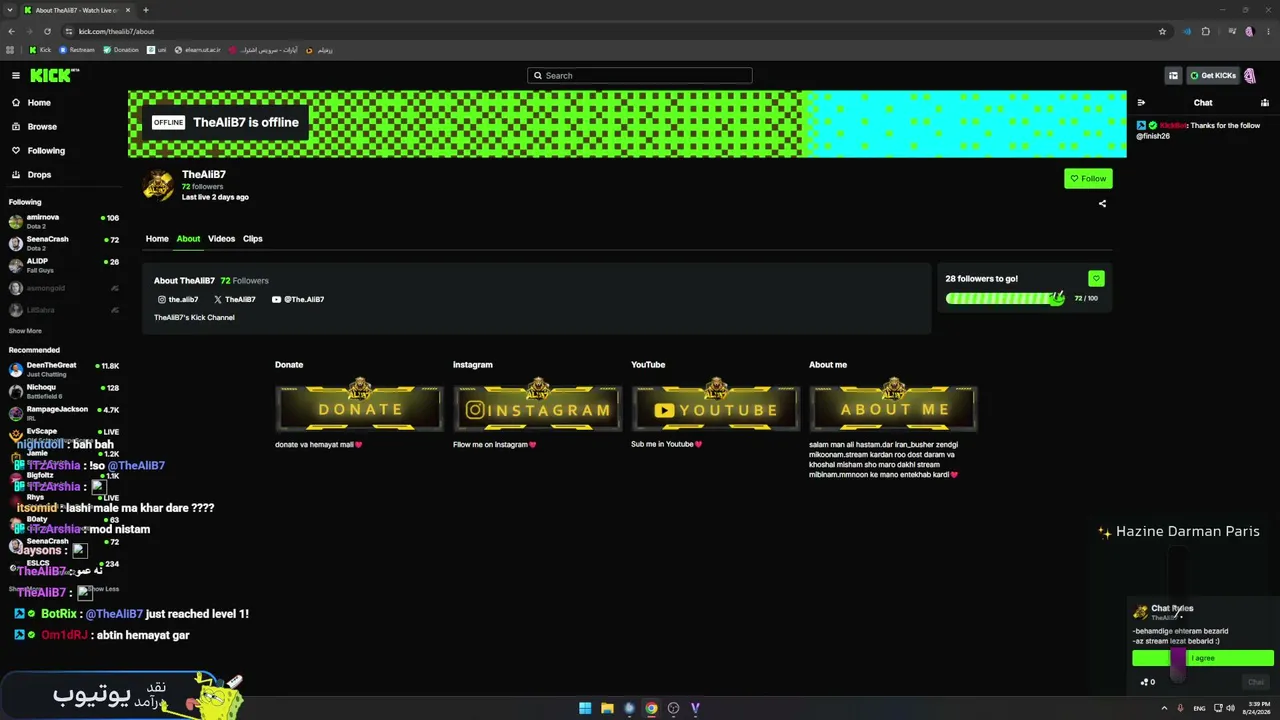Image resolution: width=1280 pixels, height=720 pixels.
Task: Open the Windows Start menu
Action: pos(585,708)
